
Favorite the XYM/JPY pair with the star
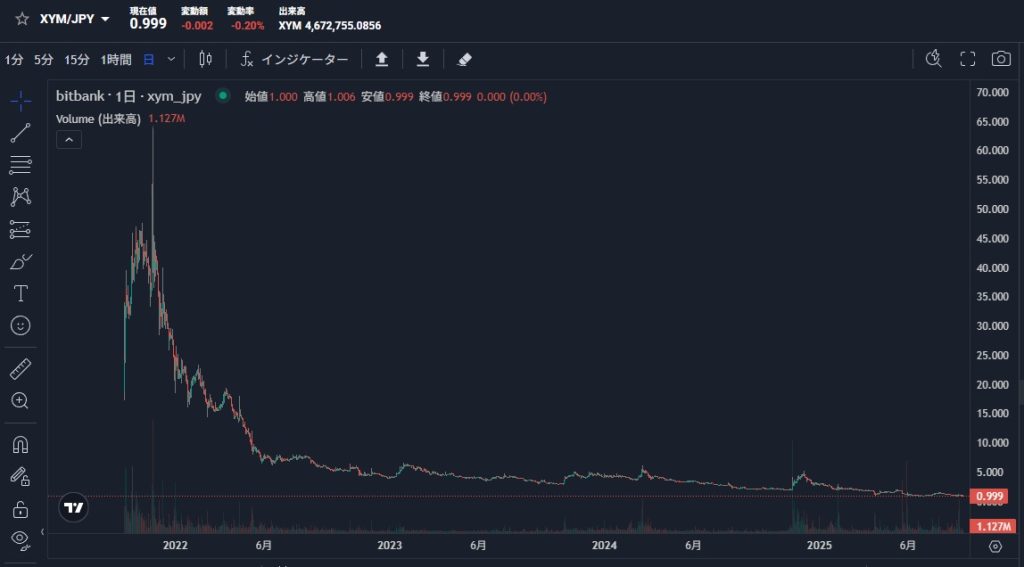click(22, 19)
